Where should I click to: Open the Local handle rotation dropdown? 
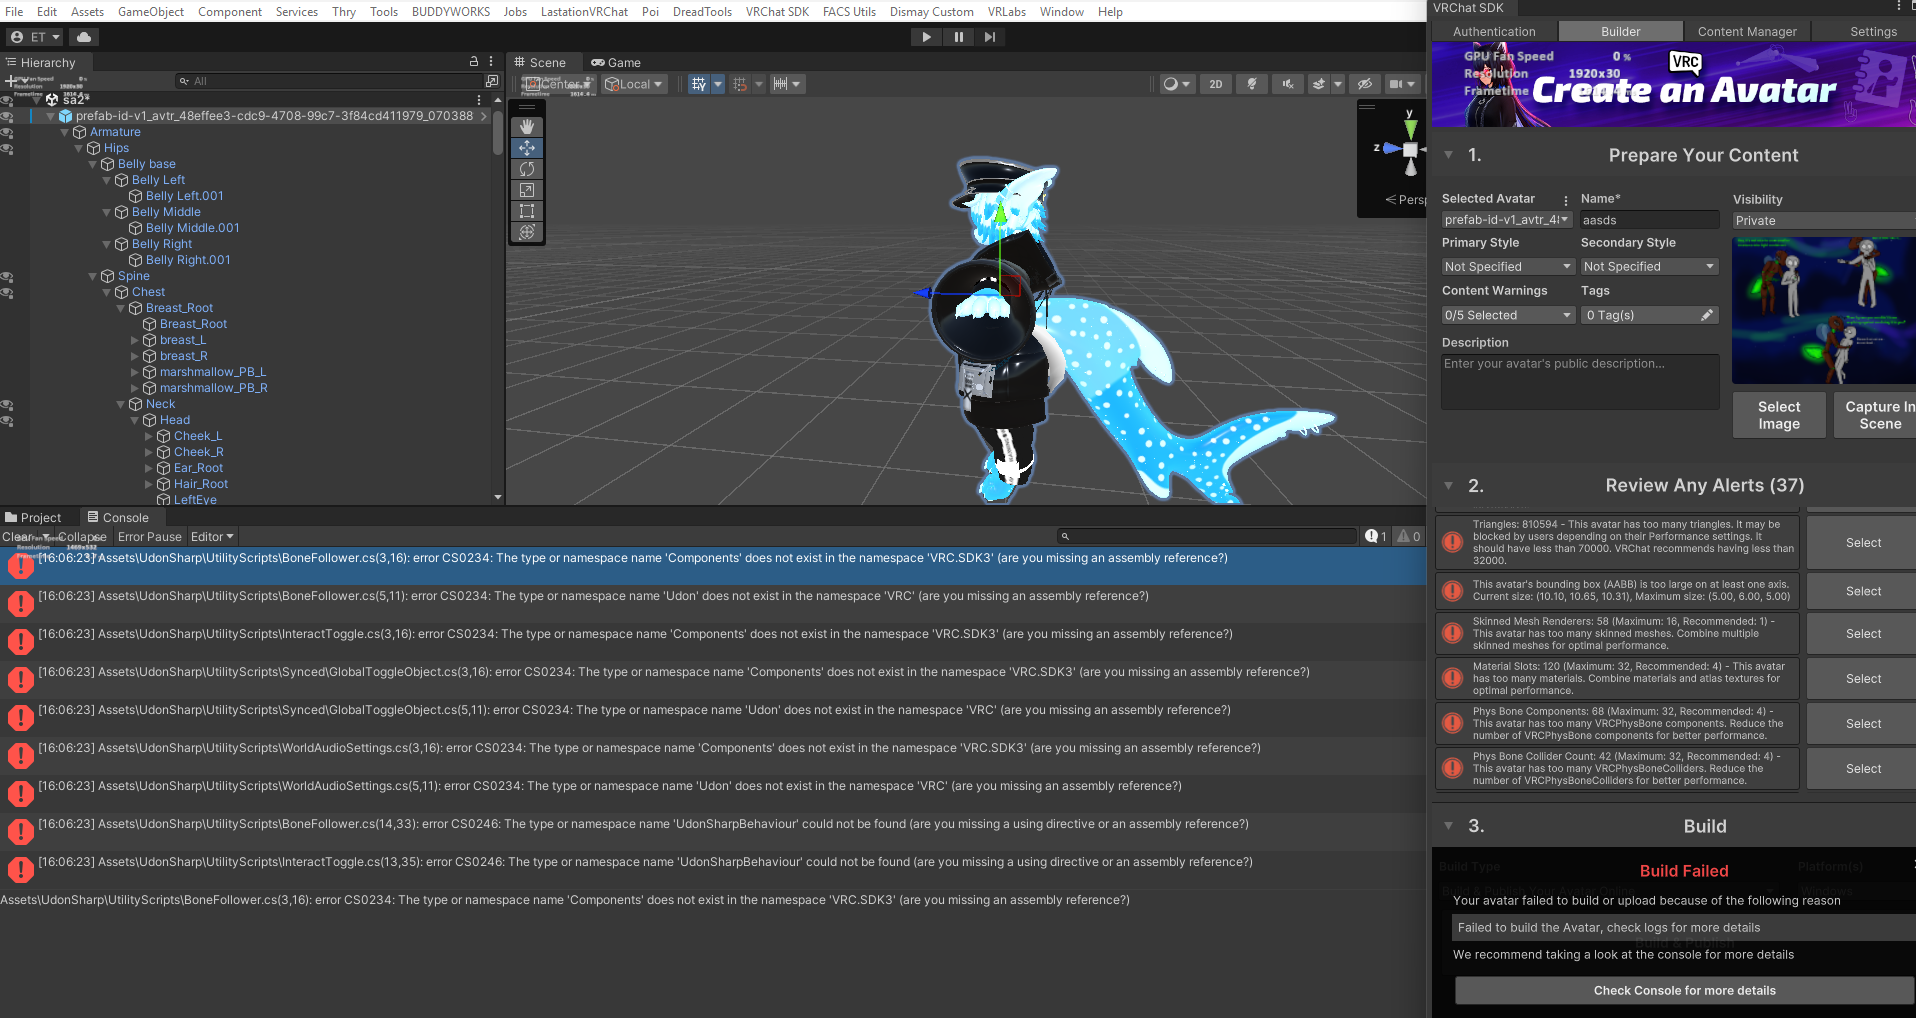(x=635, y=84)
